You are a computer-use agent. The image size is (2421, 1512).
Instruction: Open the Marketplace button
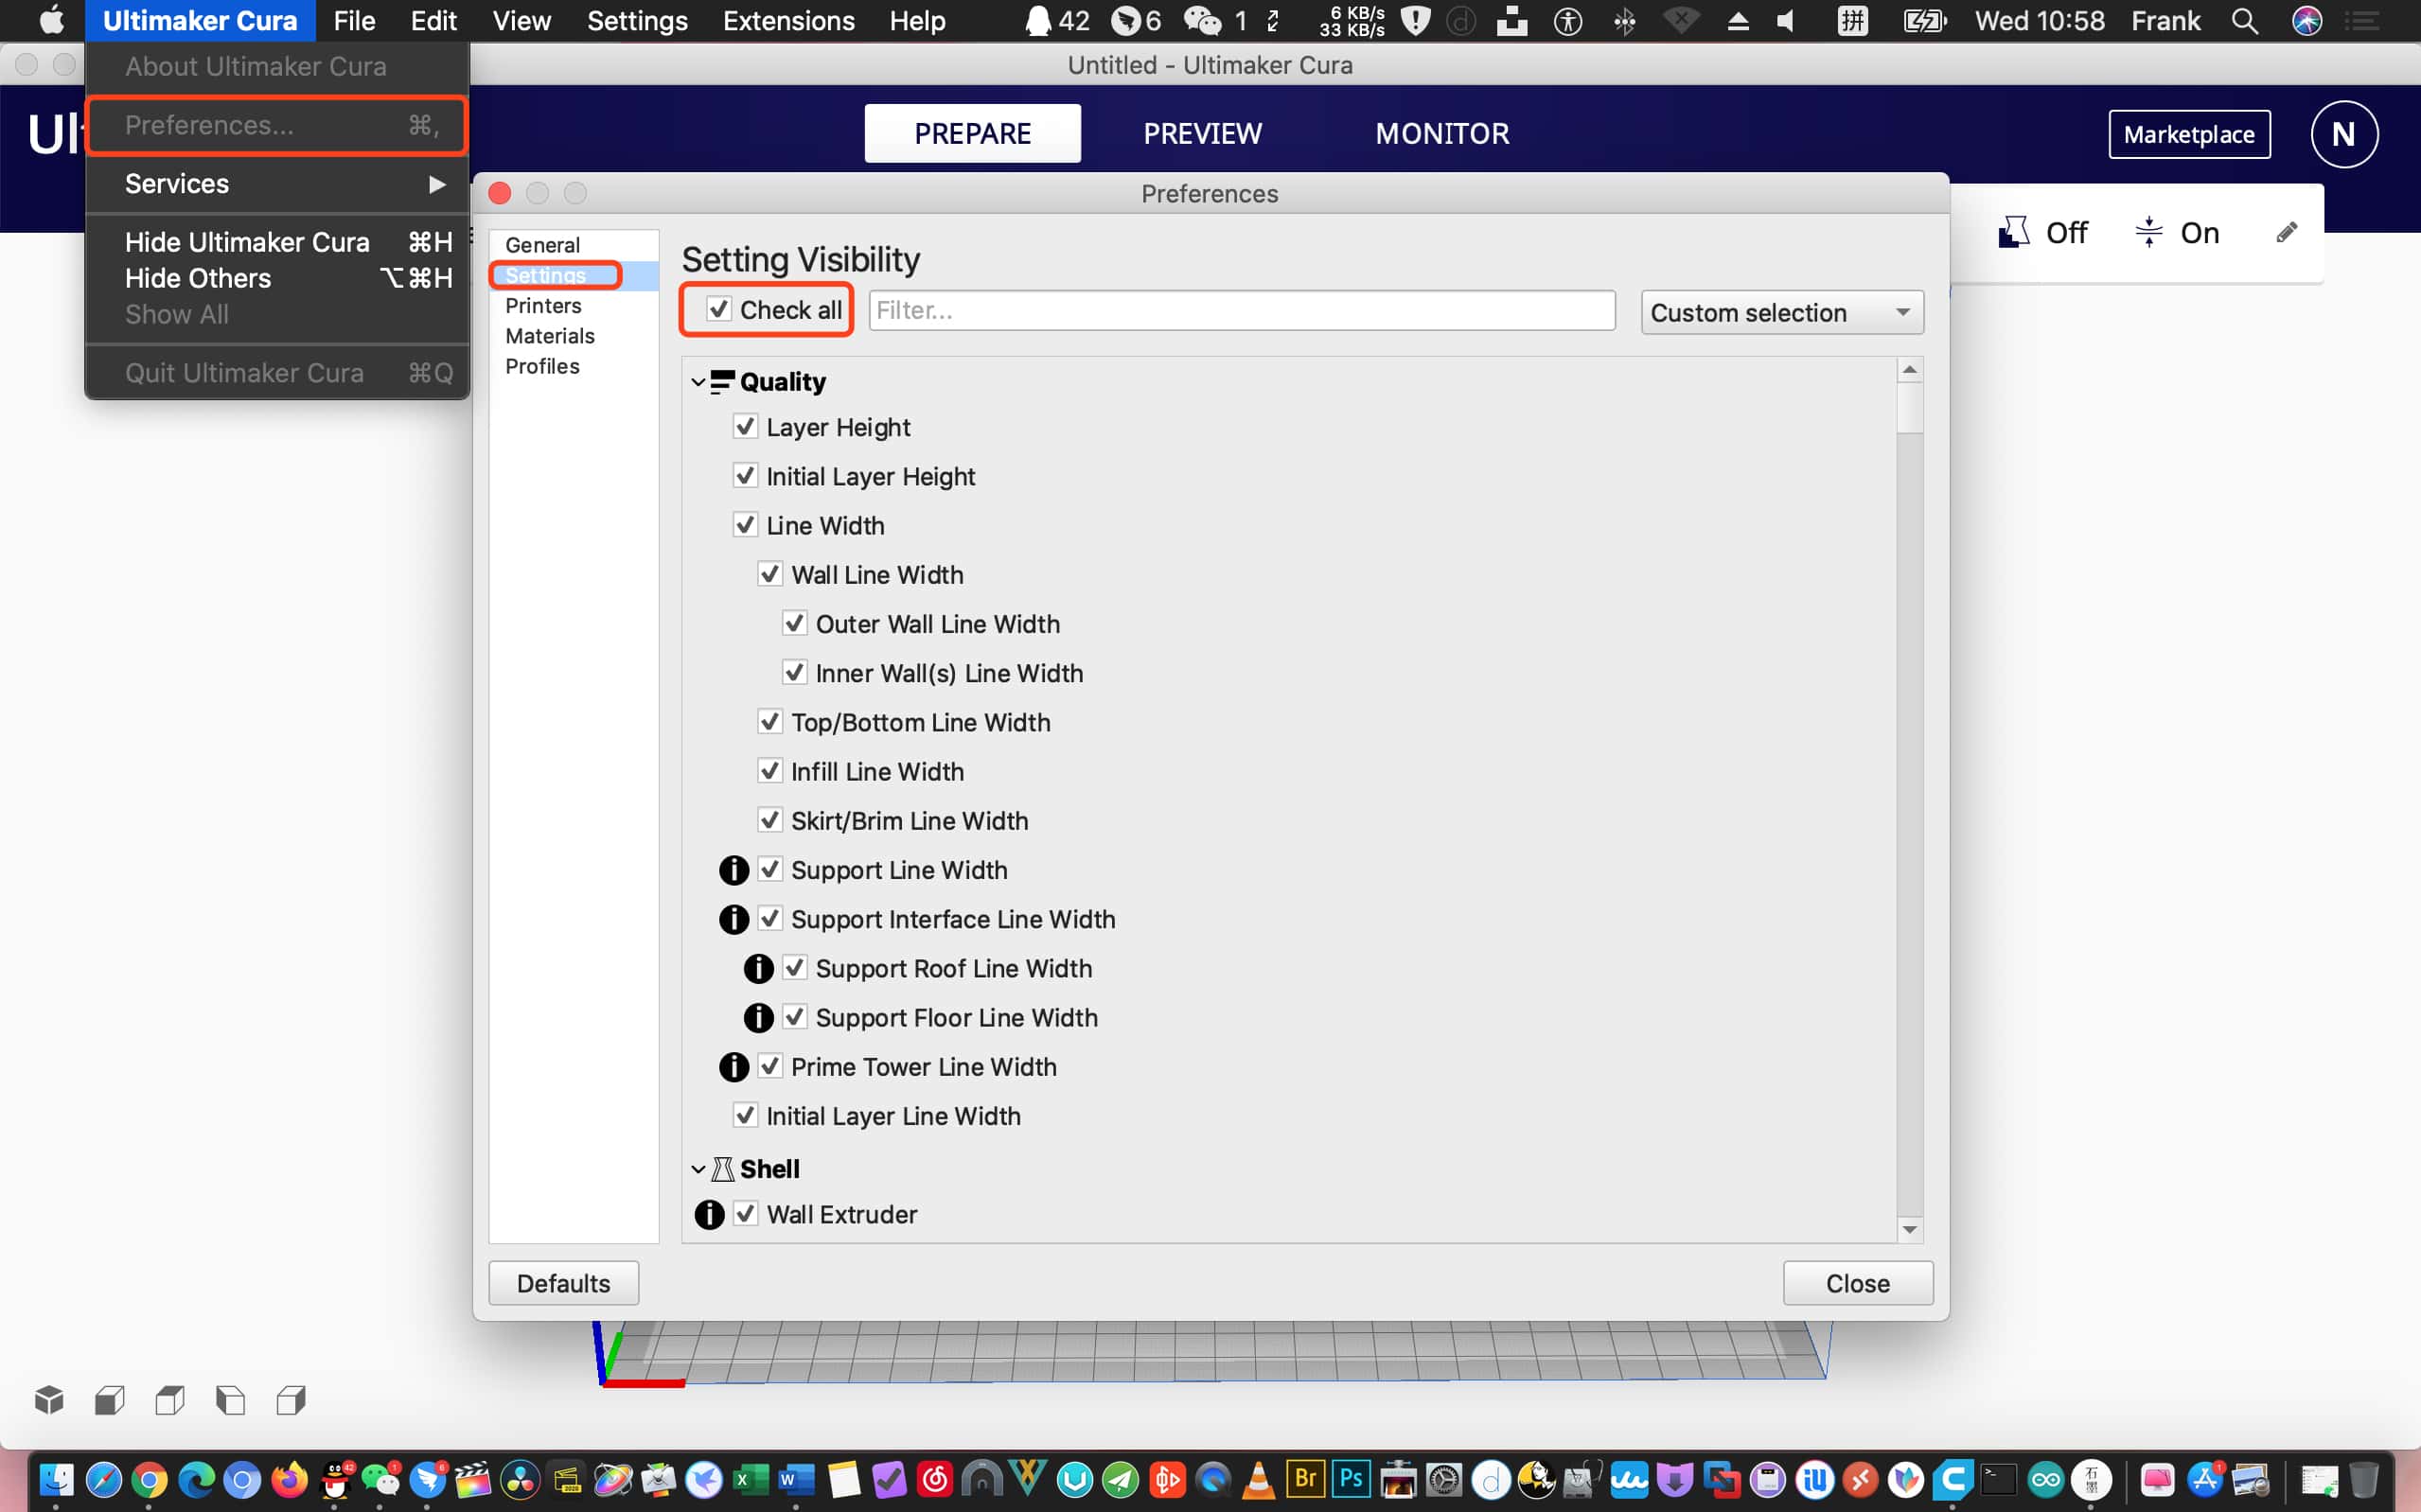coord(2188,134)
